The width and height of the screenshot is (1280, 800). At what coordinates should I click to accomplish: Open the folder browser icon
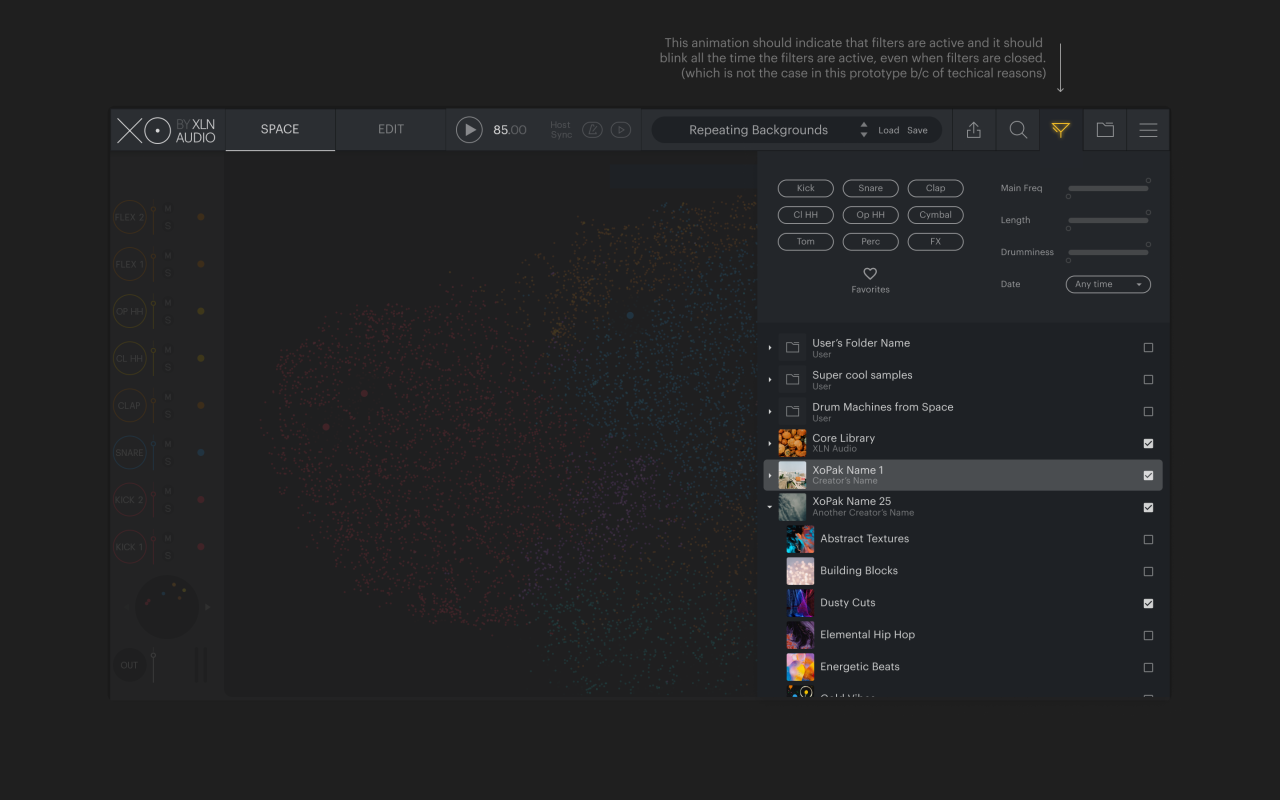coord(1105,130)
